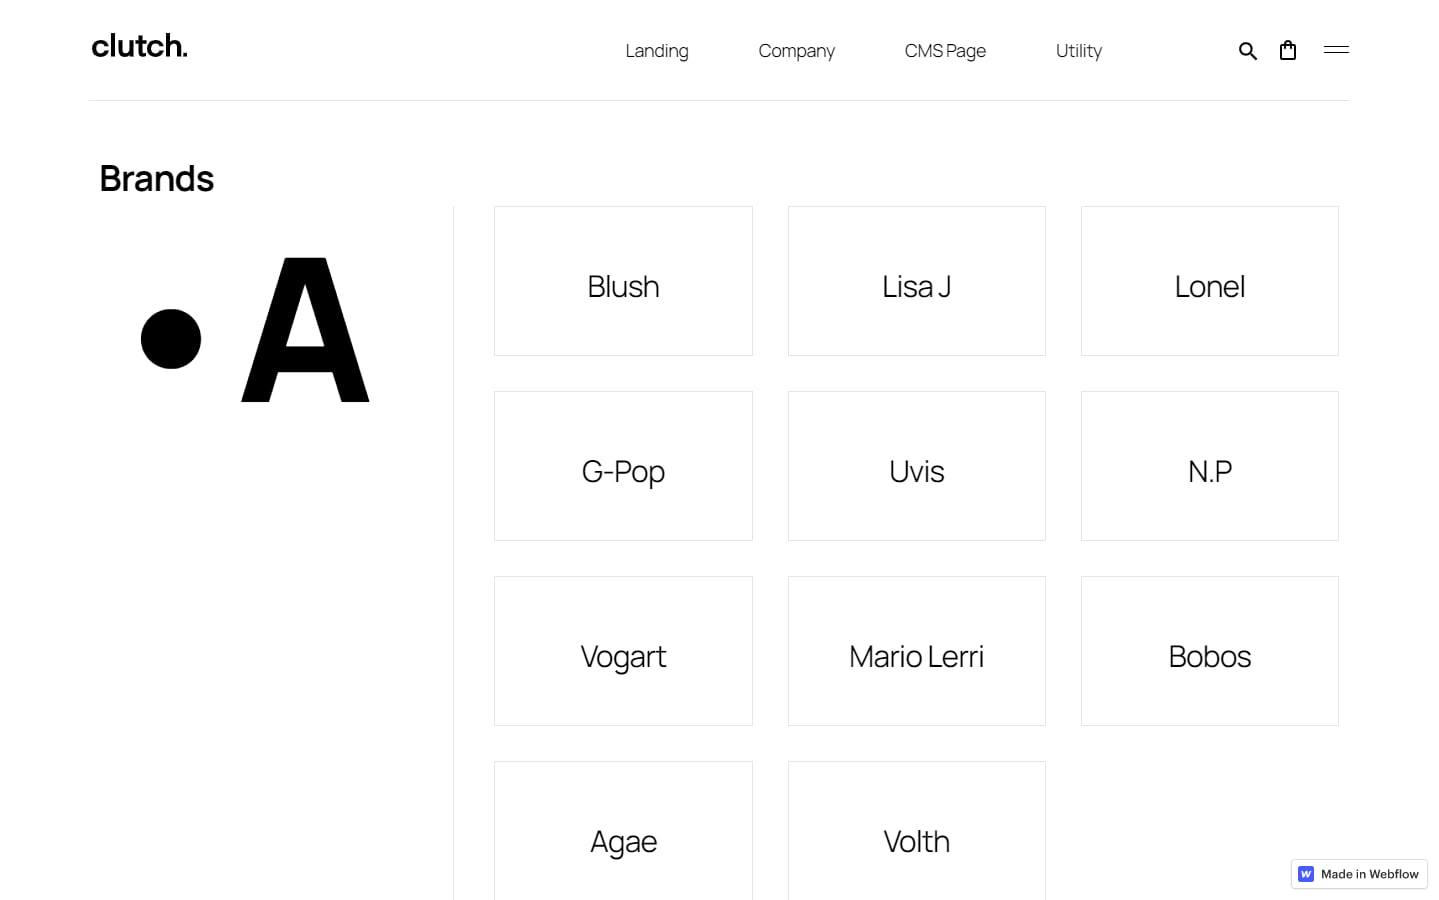Click the clutch. logo
Image resolution: width=1439 pixels, height=900 pixels.
coord(139,47)
